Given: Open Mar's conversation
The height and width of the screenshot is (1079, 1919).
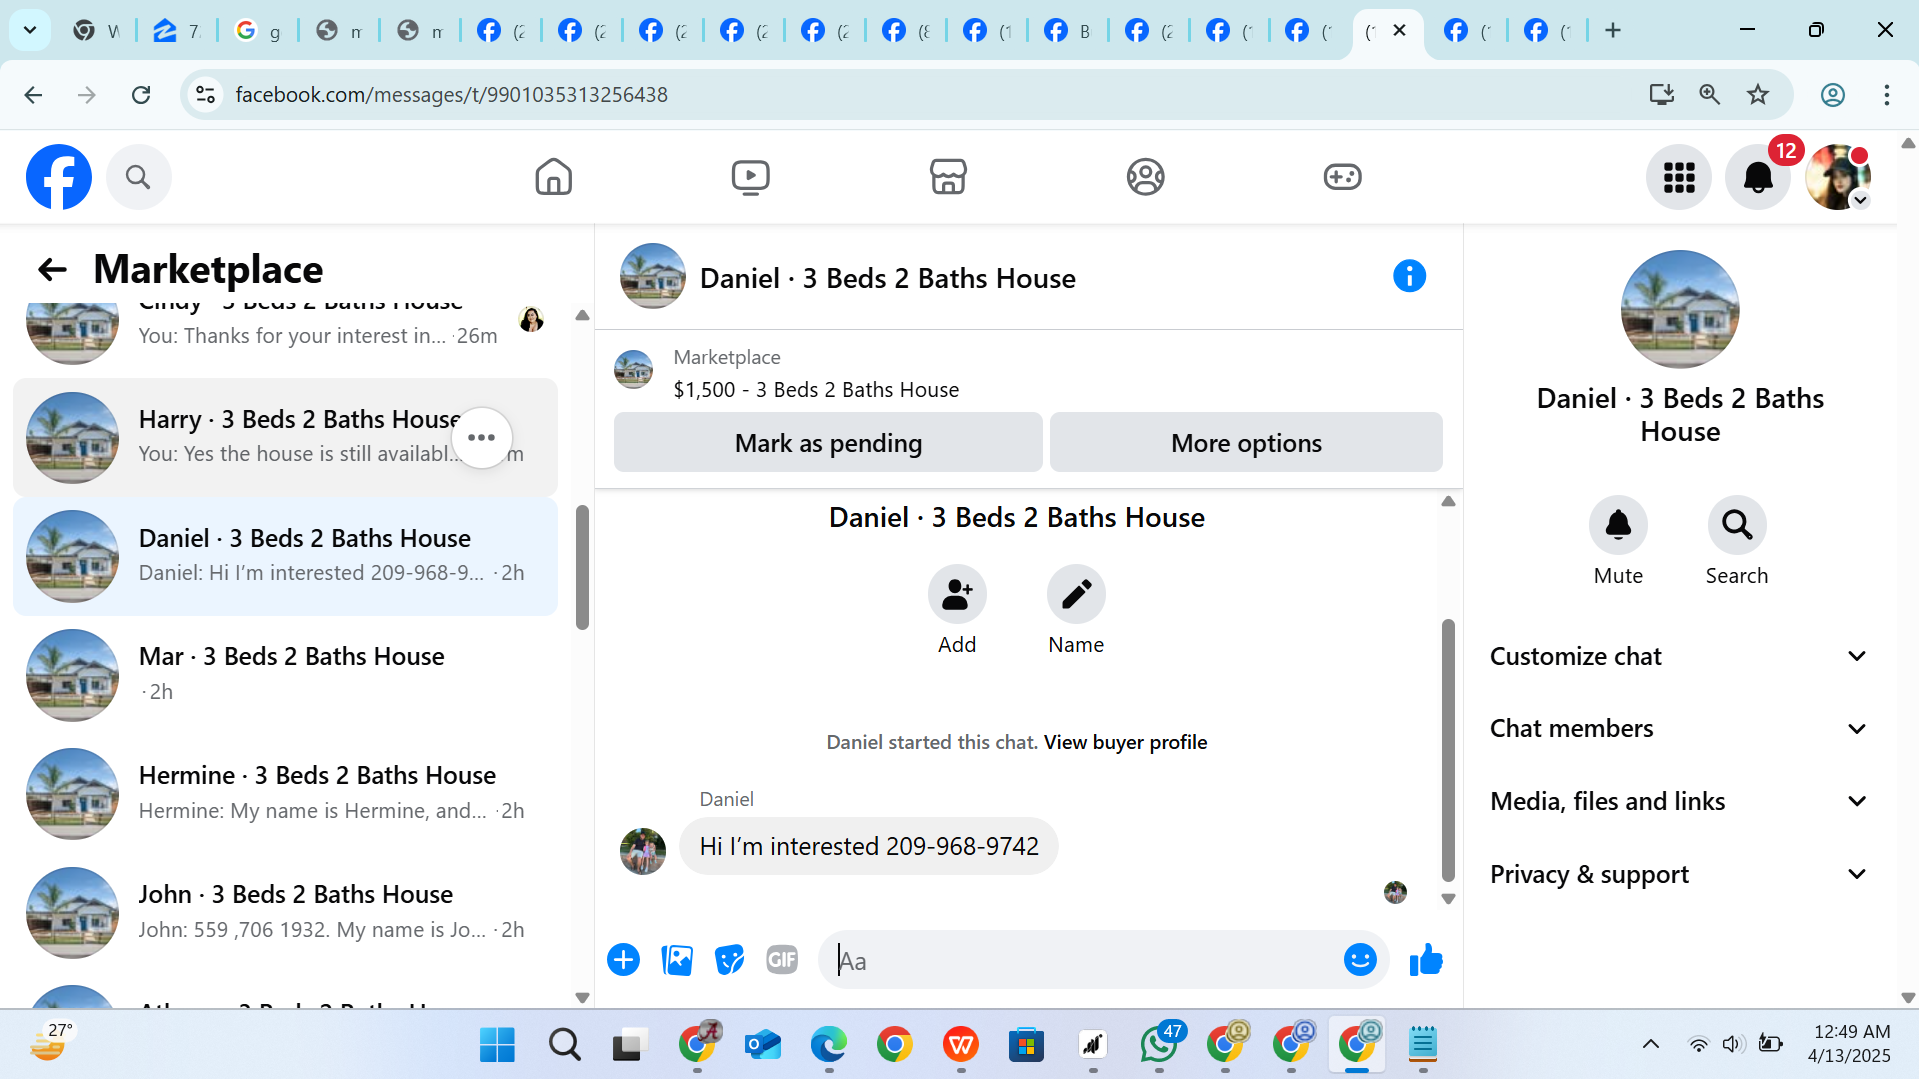Looking at the screenshot, I should click(x=285, y=674).
